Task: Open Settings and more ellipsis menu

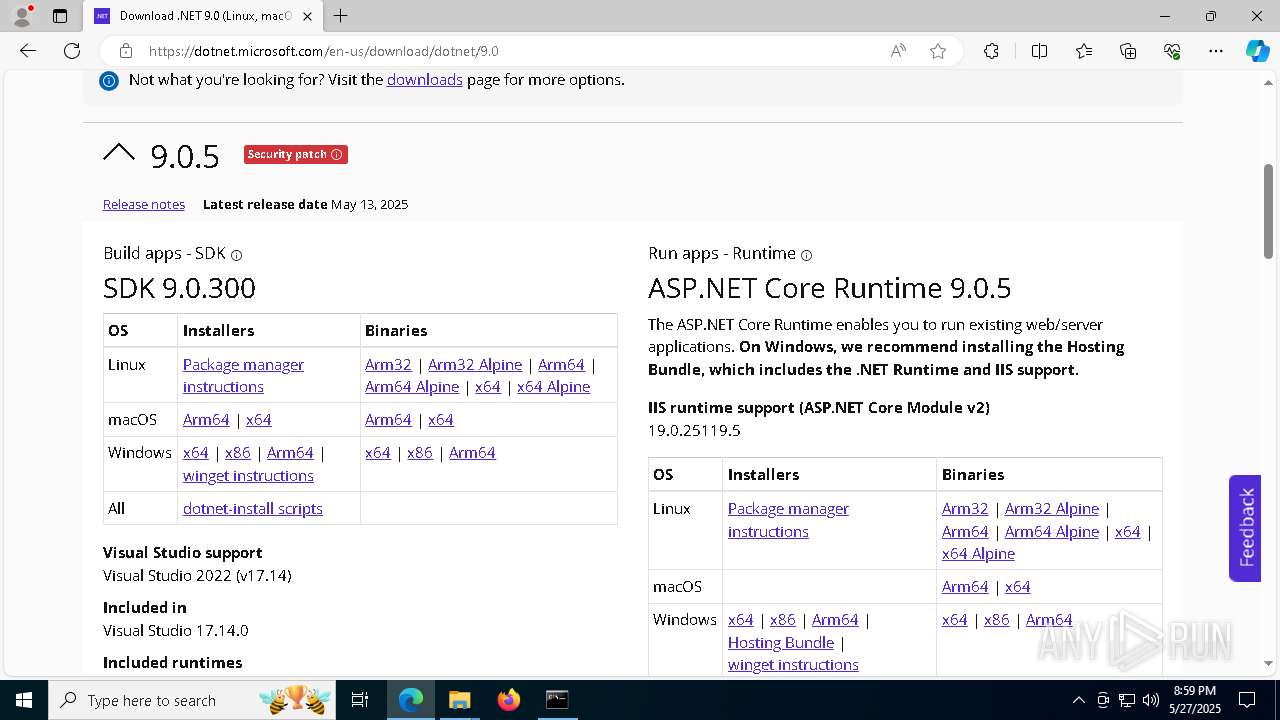Action: point(1216,51)
